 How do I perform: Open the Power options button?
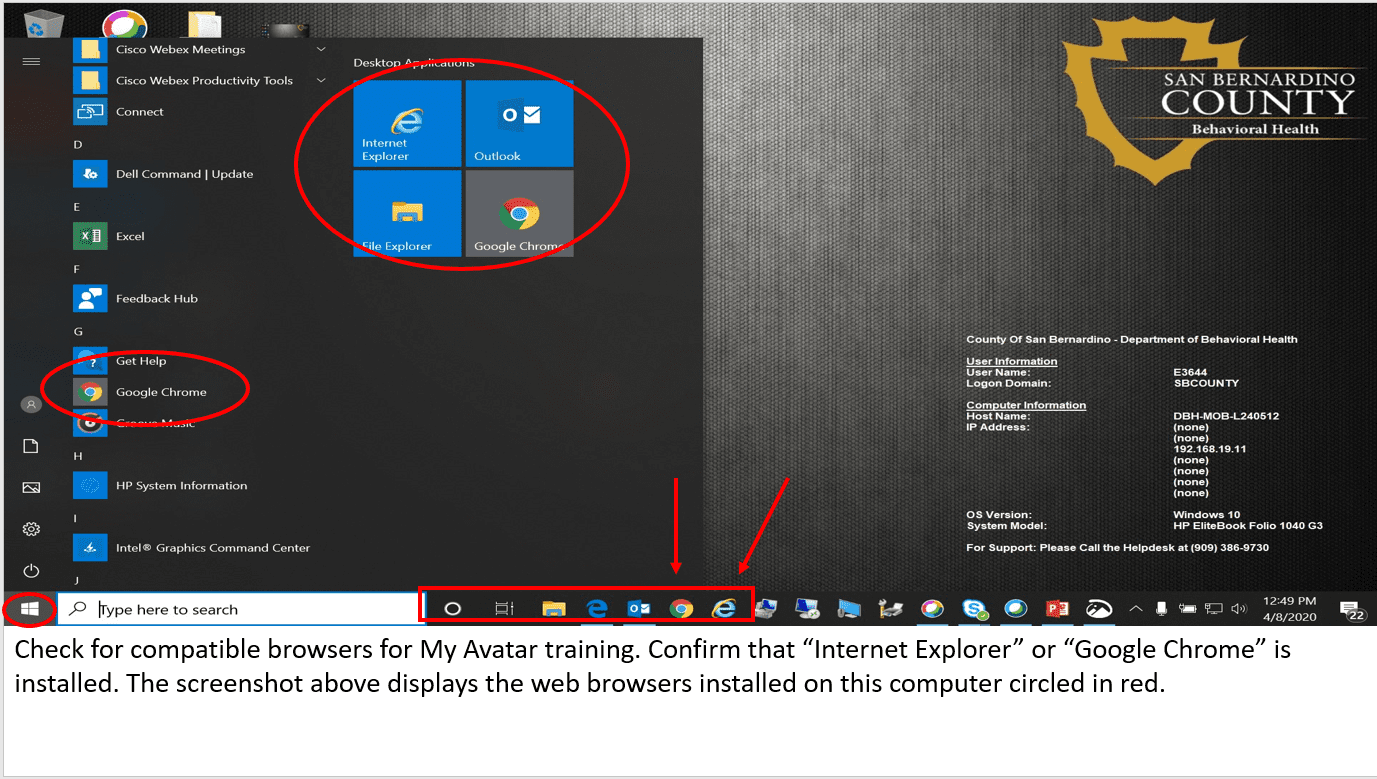click(31, 570)
